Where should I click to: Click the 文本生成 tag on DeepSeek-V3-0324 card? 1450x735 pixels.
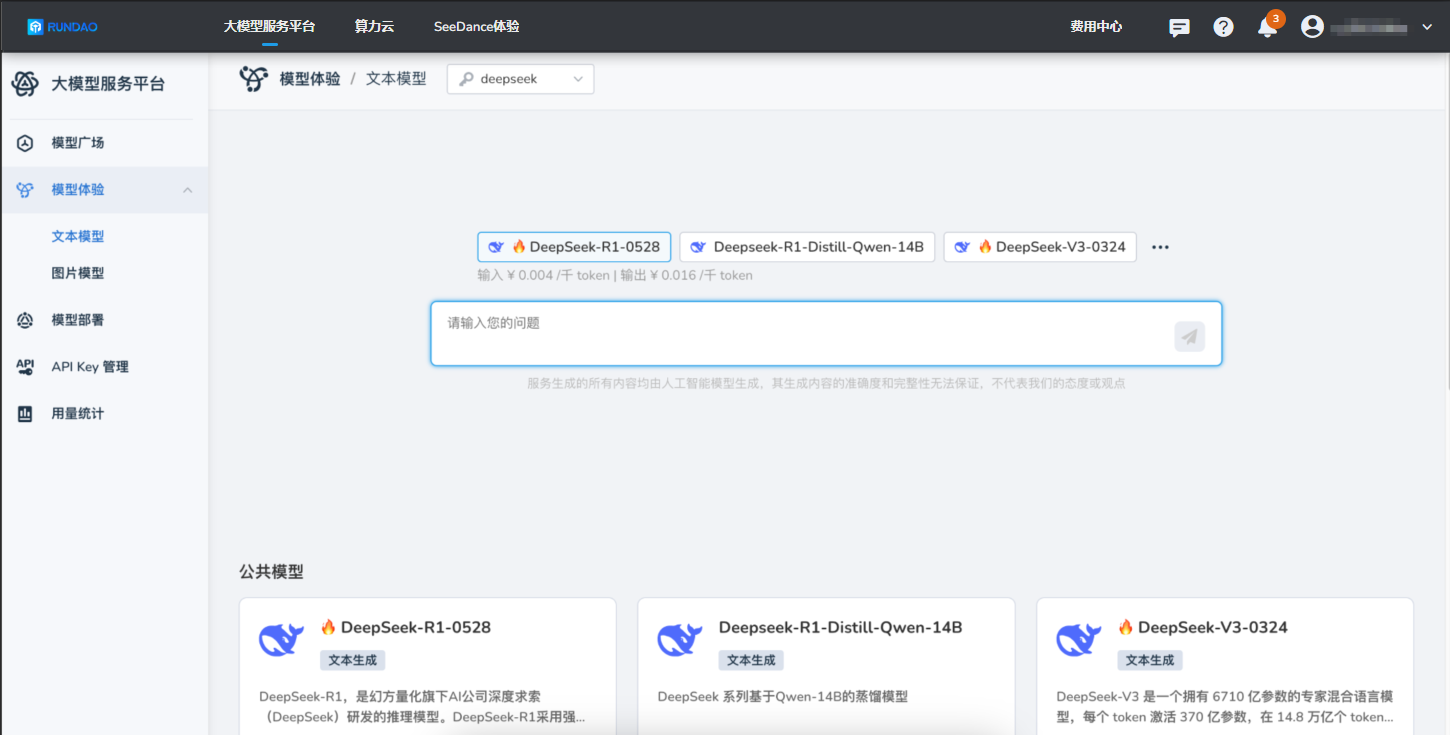point(1150,660)
